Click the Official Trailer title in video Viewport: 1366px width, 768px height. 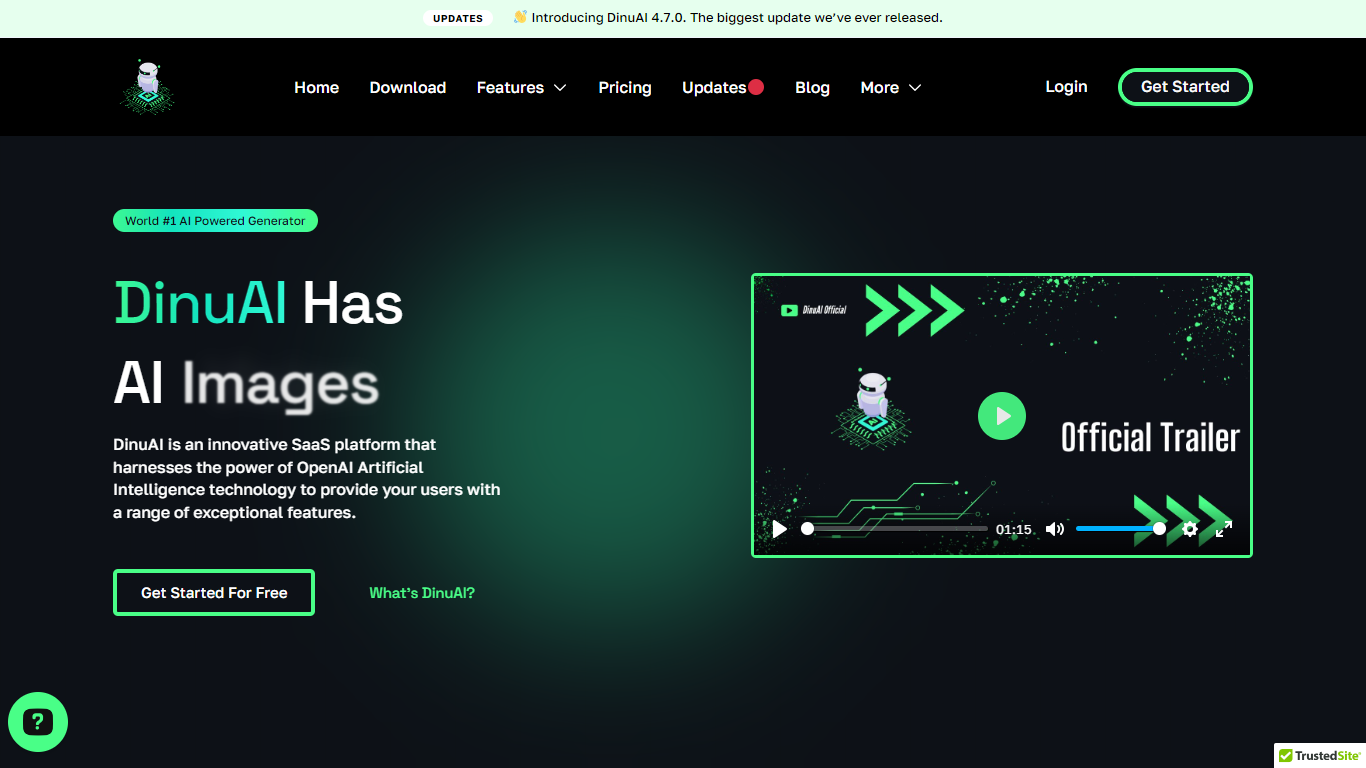1150,438
